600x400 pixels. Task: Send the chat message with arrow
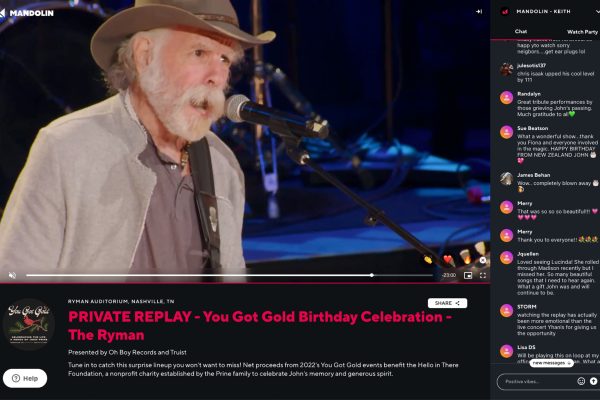(x=594, y=381)
